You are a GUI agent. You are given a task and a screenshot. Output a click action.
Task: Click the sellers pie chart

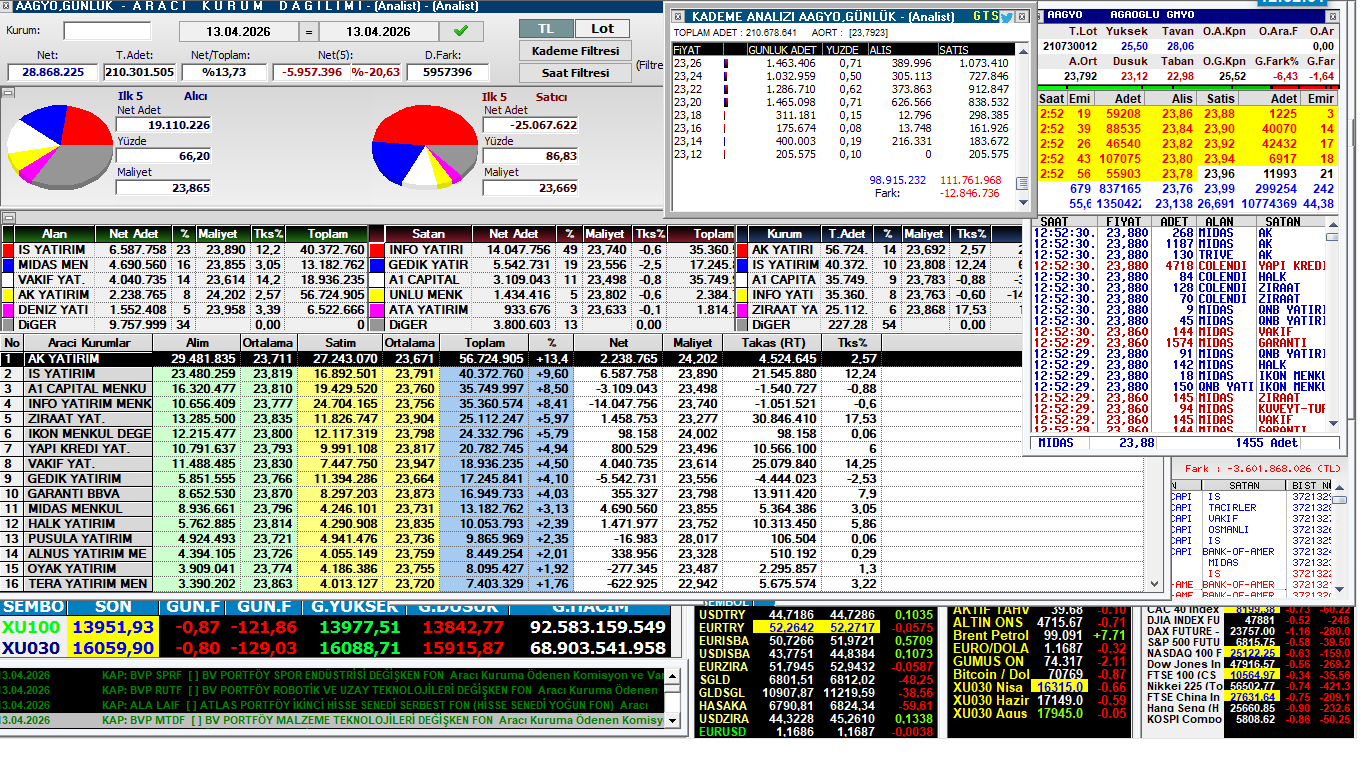pos(425,147)
